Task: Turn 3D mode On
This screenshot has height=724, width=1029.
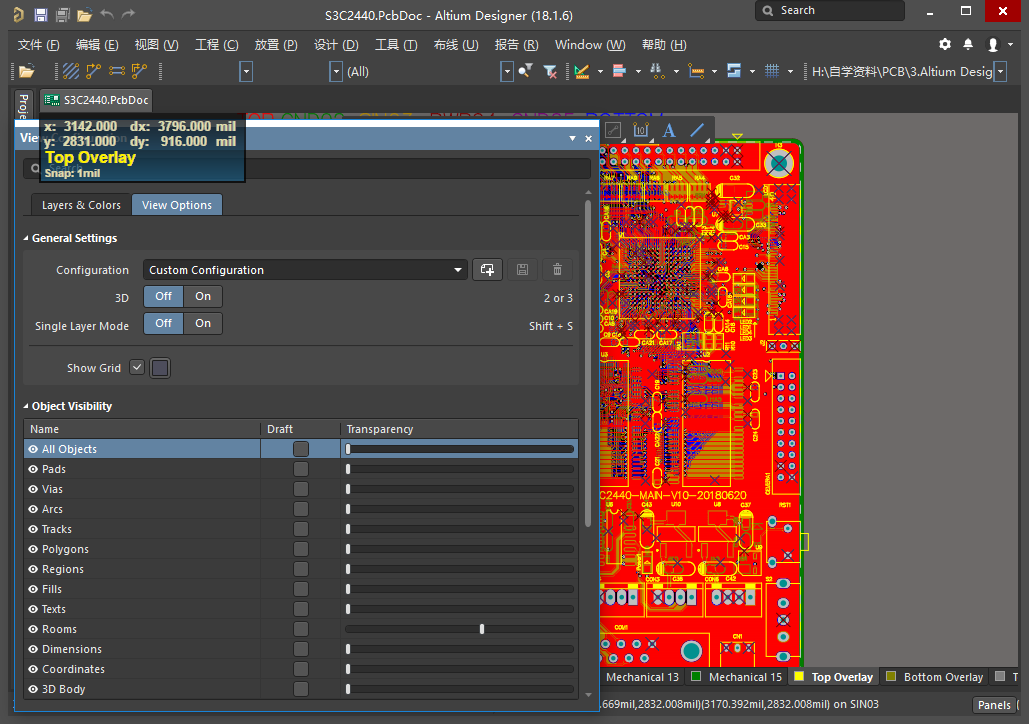Action: (x=203, y=297)
